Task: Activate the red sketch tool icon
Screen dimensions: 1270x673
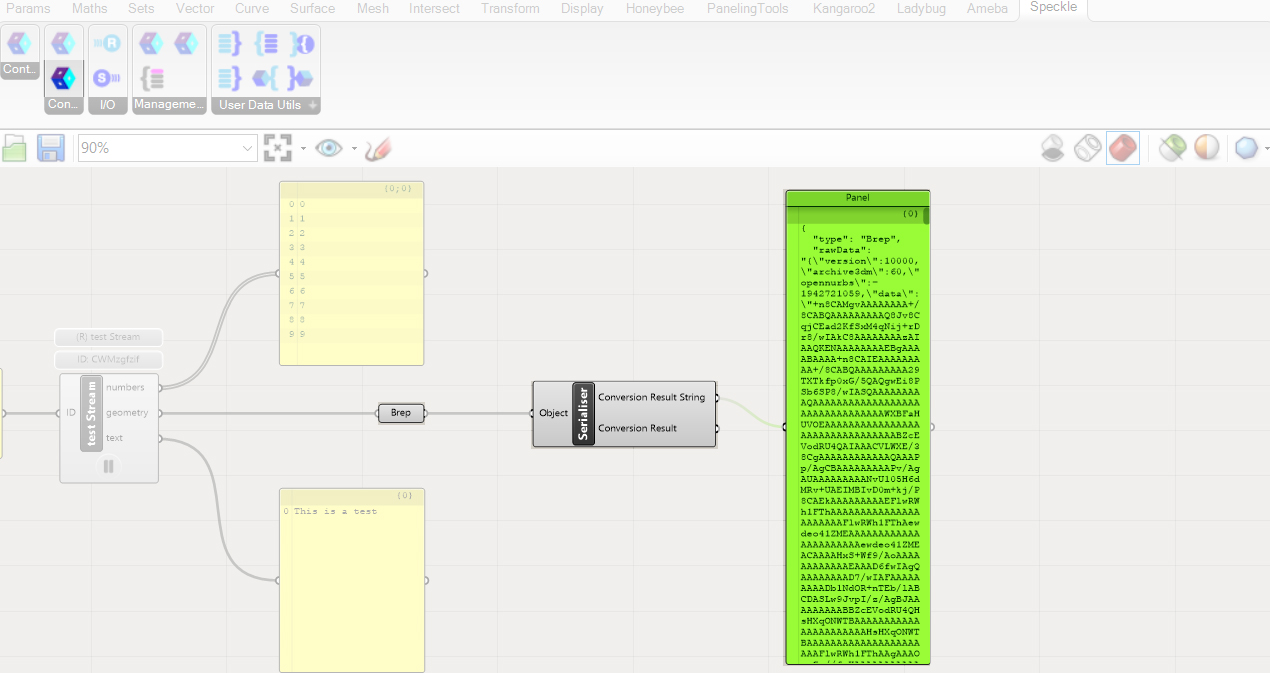Action: [x=380, y=147]
